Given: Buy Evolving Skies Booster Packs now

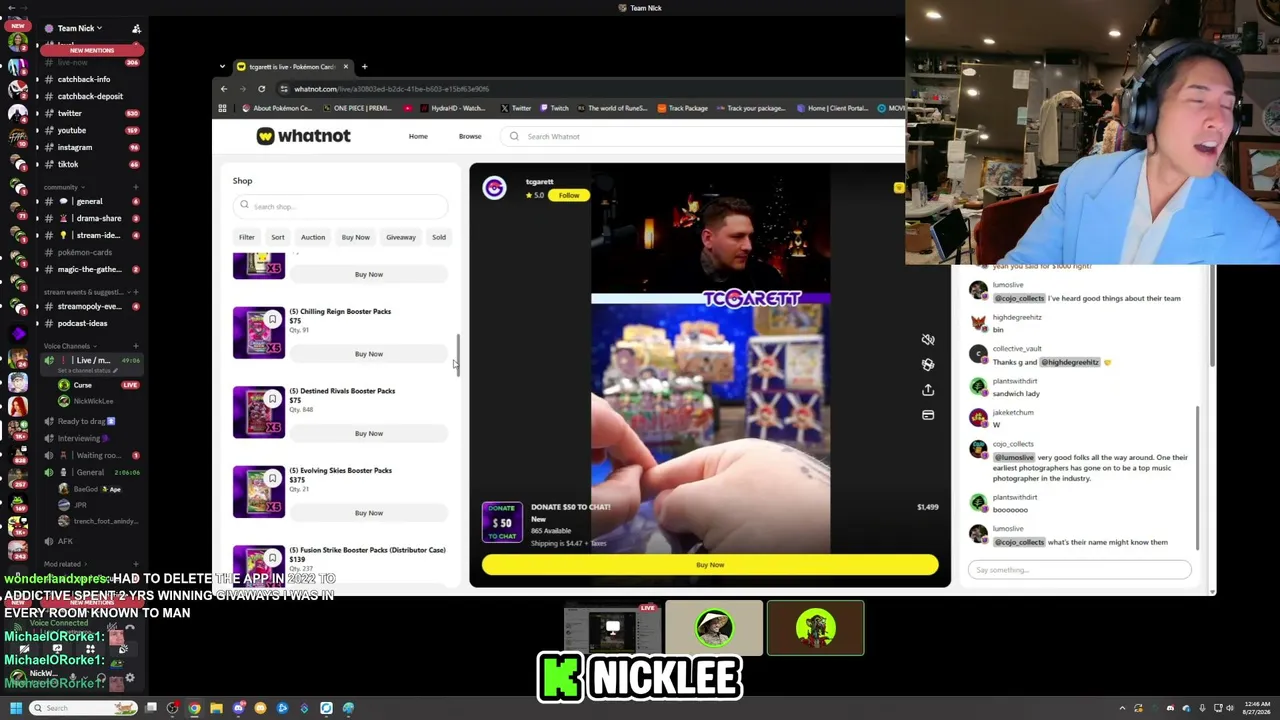Looking at the screenshot, I should point(369,513).
